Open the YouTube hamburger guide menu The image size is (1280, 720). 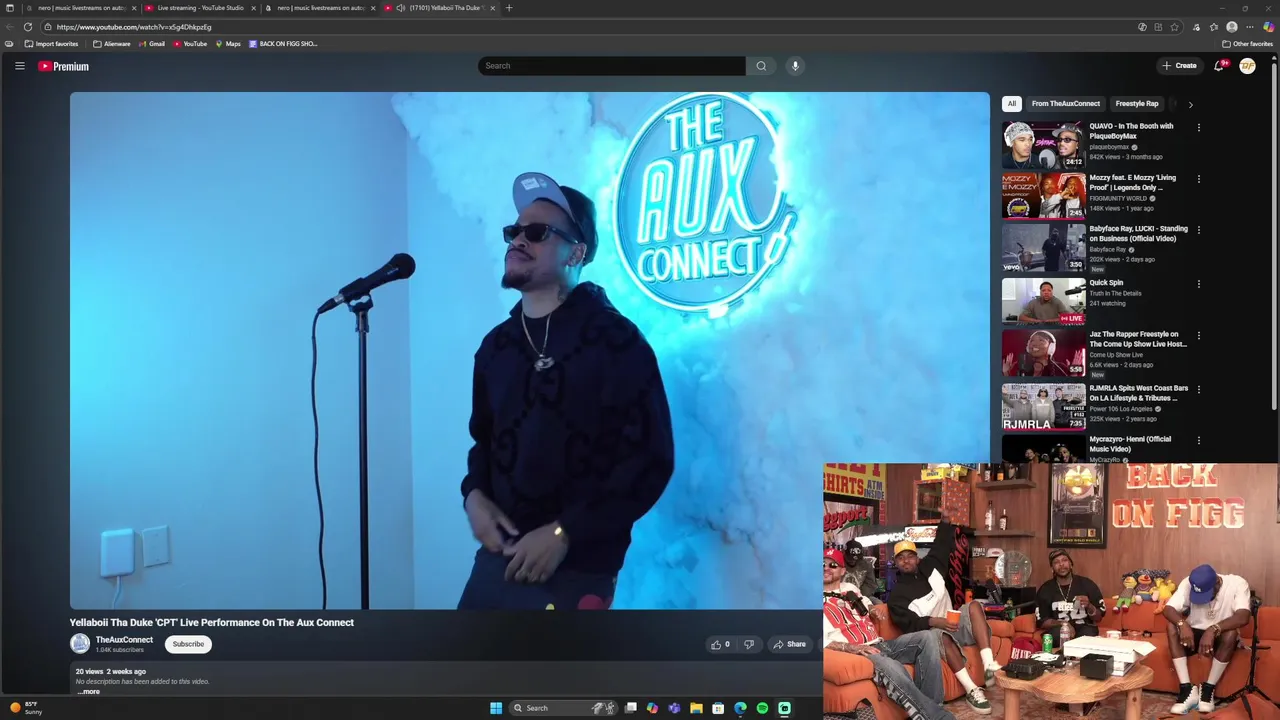tap(19, 66)
